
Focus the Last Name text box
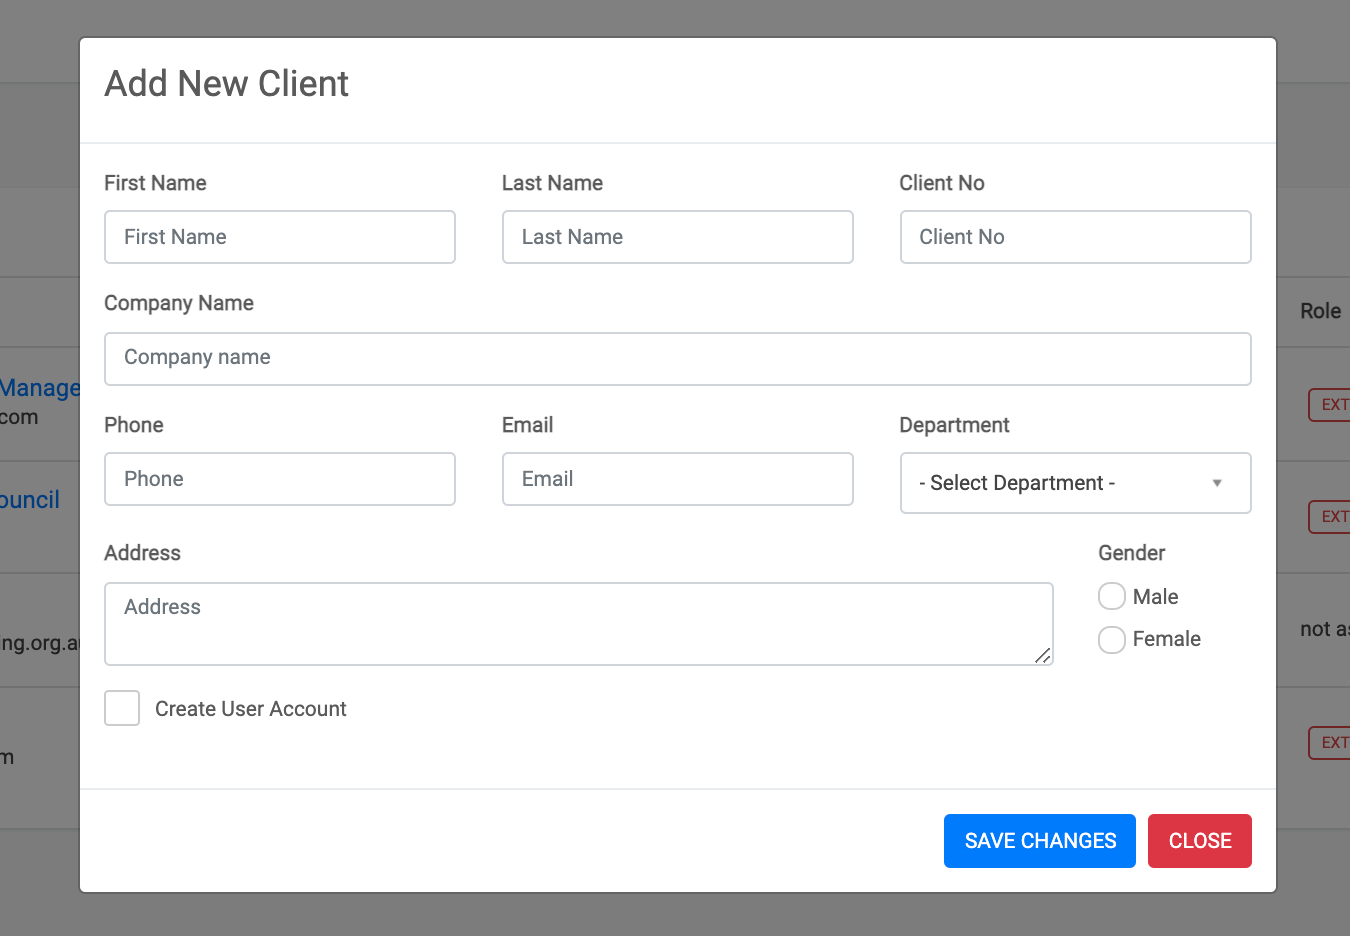coord(677,237)
